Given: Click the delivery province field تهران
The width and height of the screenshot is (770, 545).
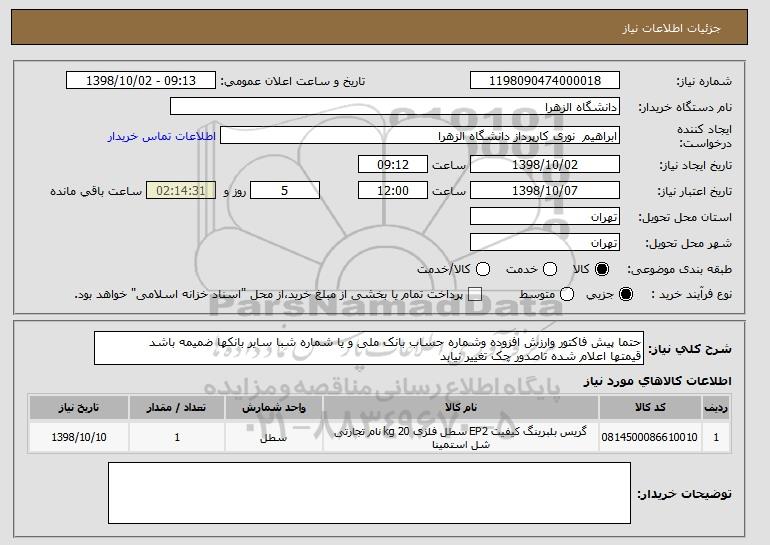Looking at the screenshot, I should click(545, 217).
